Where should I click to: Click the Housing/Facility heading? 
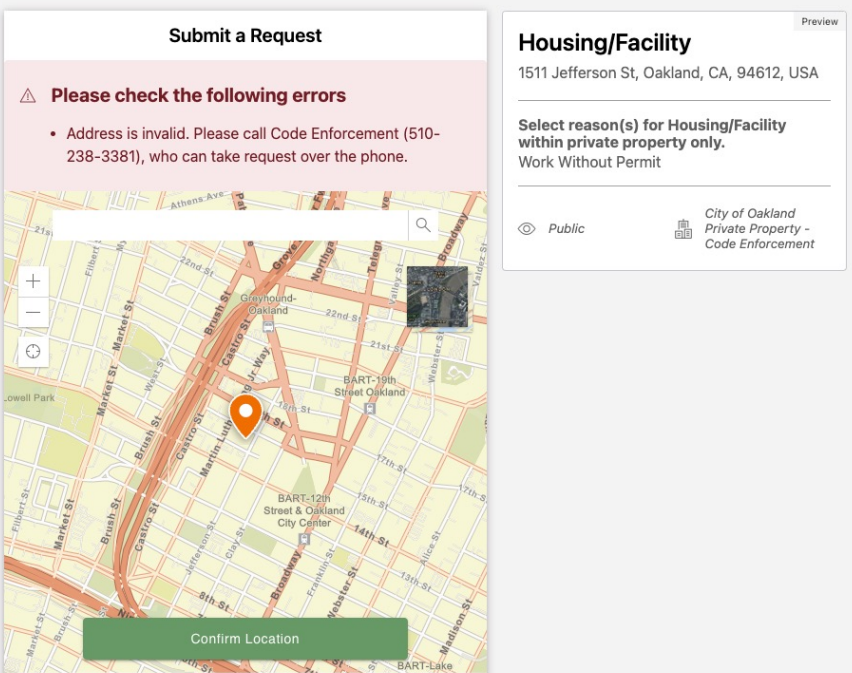click(604, 42)
